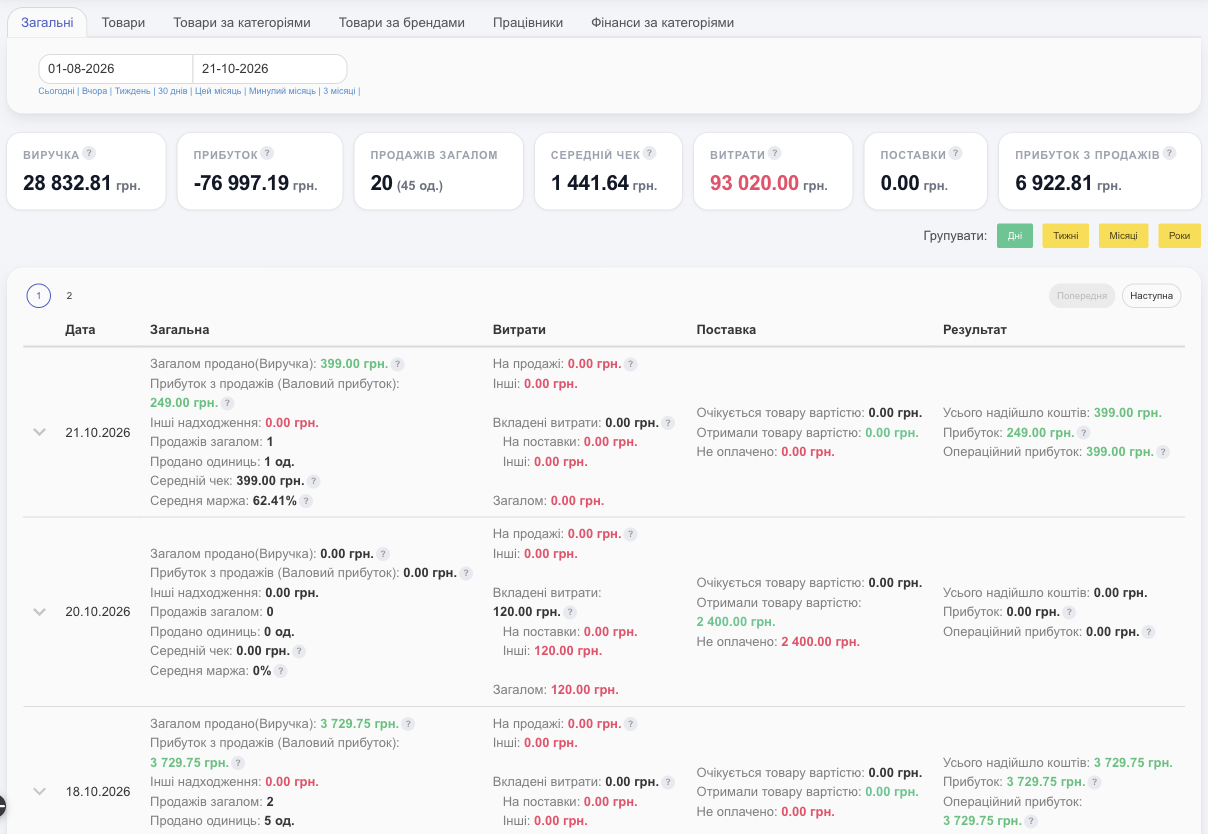Click the hint icon after Середній чек 399.00 грн.

[313, 481]
